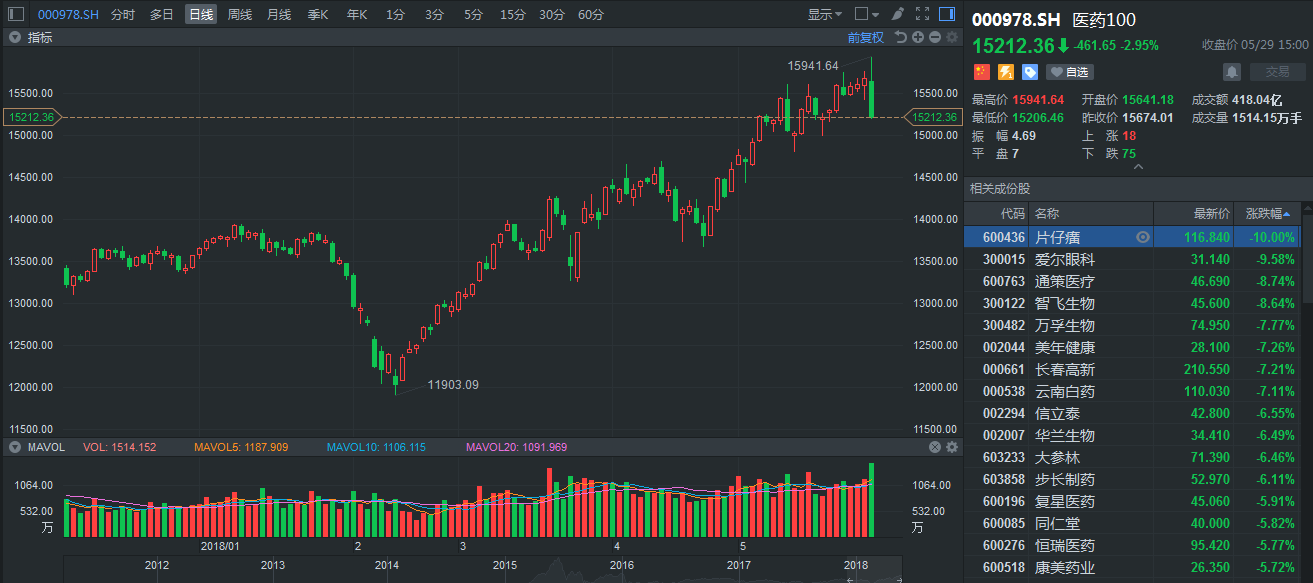Expand the 指标 indicator dropdown
The height and width of the screenshot is (583, 1313).
click(x=15, y=37)
